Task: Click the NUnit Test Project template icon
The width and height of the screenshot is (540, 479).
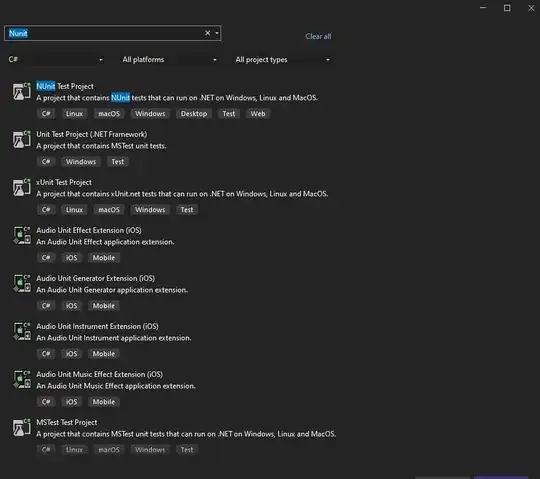Action: (22, 91)
